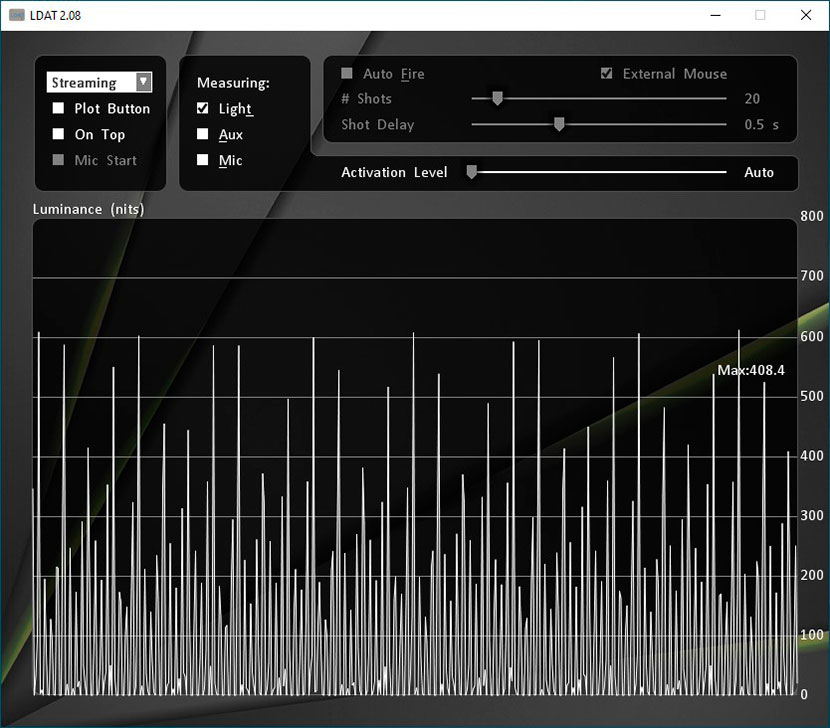Minimize the LDAT window
Screen dimensions: 830x728
tap(716, 15)
